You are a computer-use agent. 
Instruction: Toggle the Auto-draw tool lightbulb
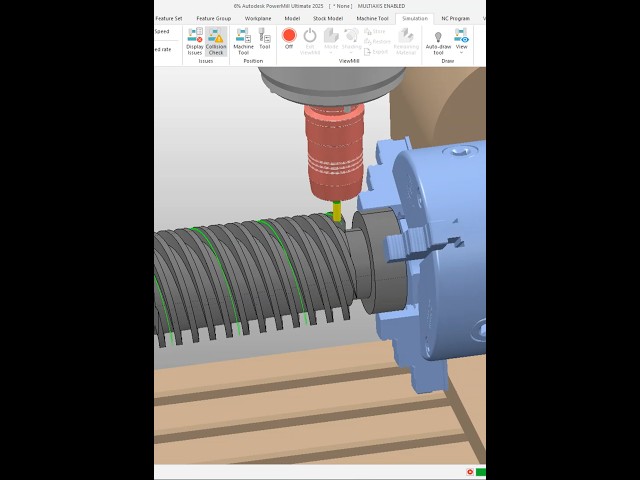[438, 43]
